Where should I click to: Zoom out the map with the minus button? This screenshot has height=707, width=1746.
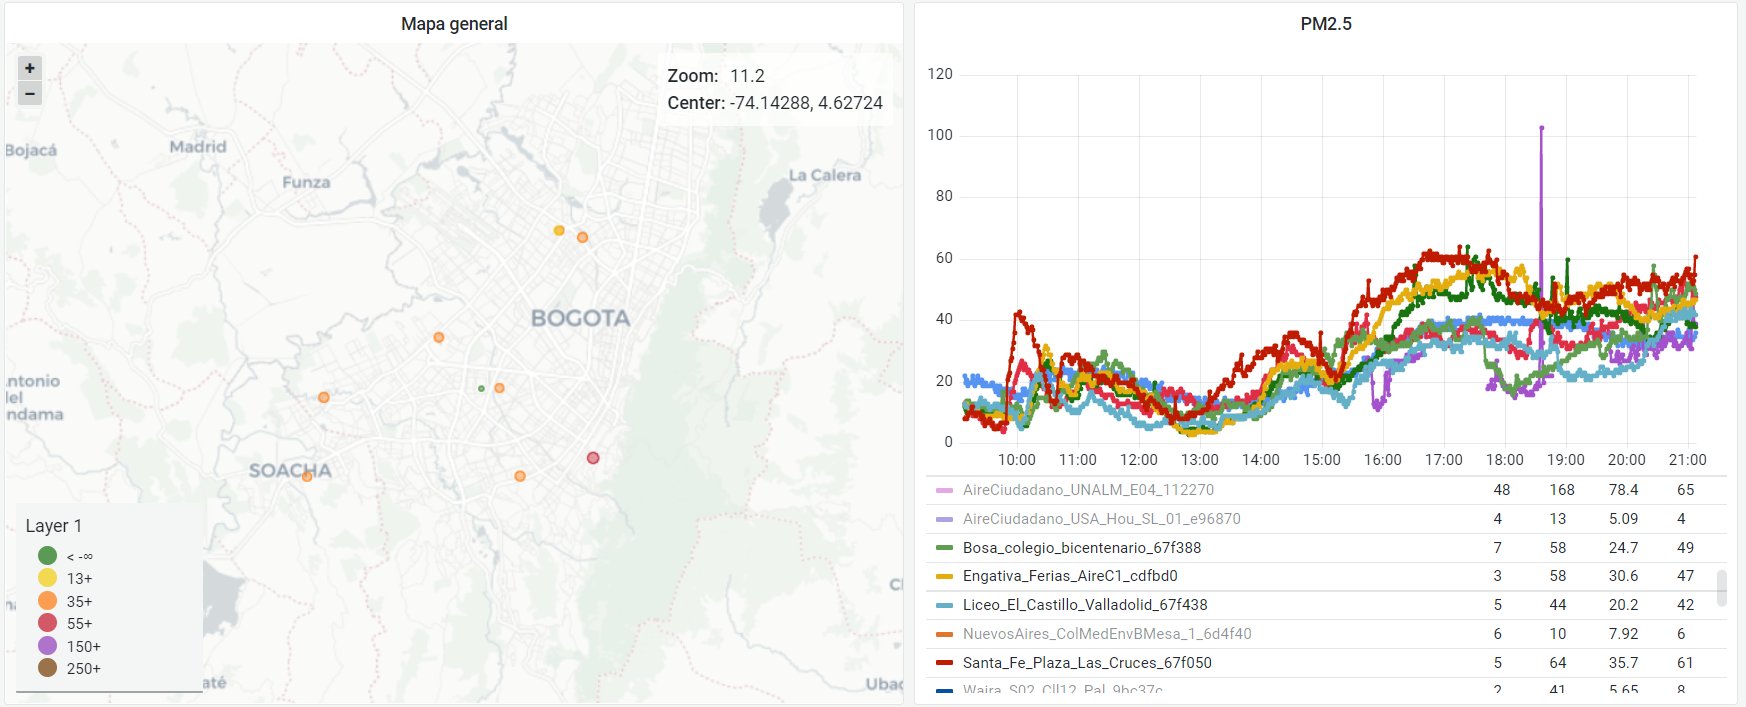point(30,93)
